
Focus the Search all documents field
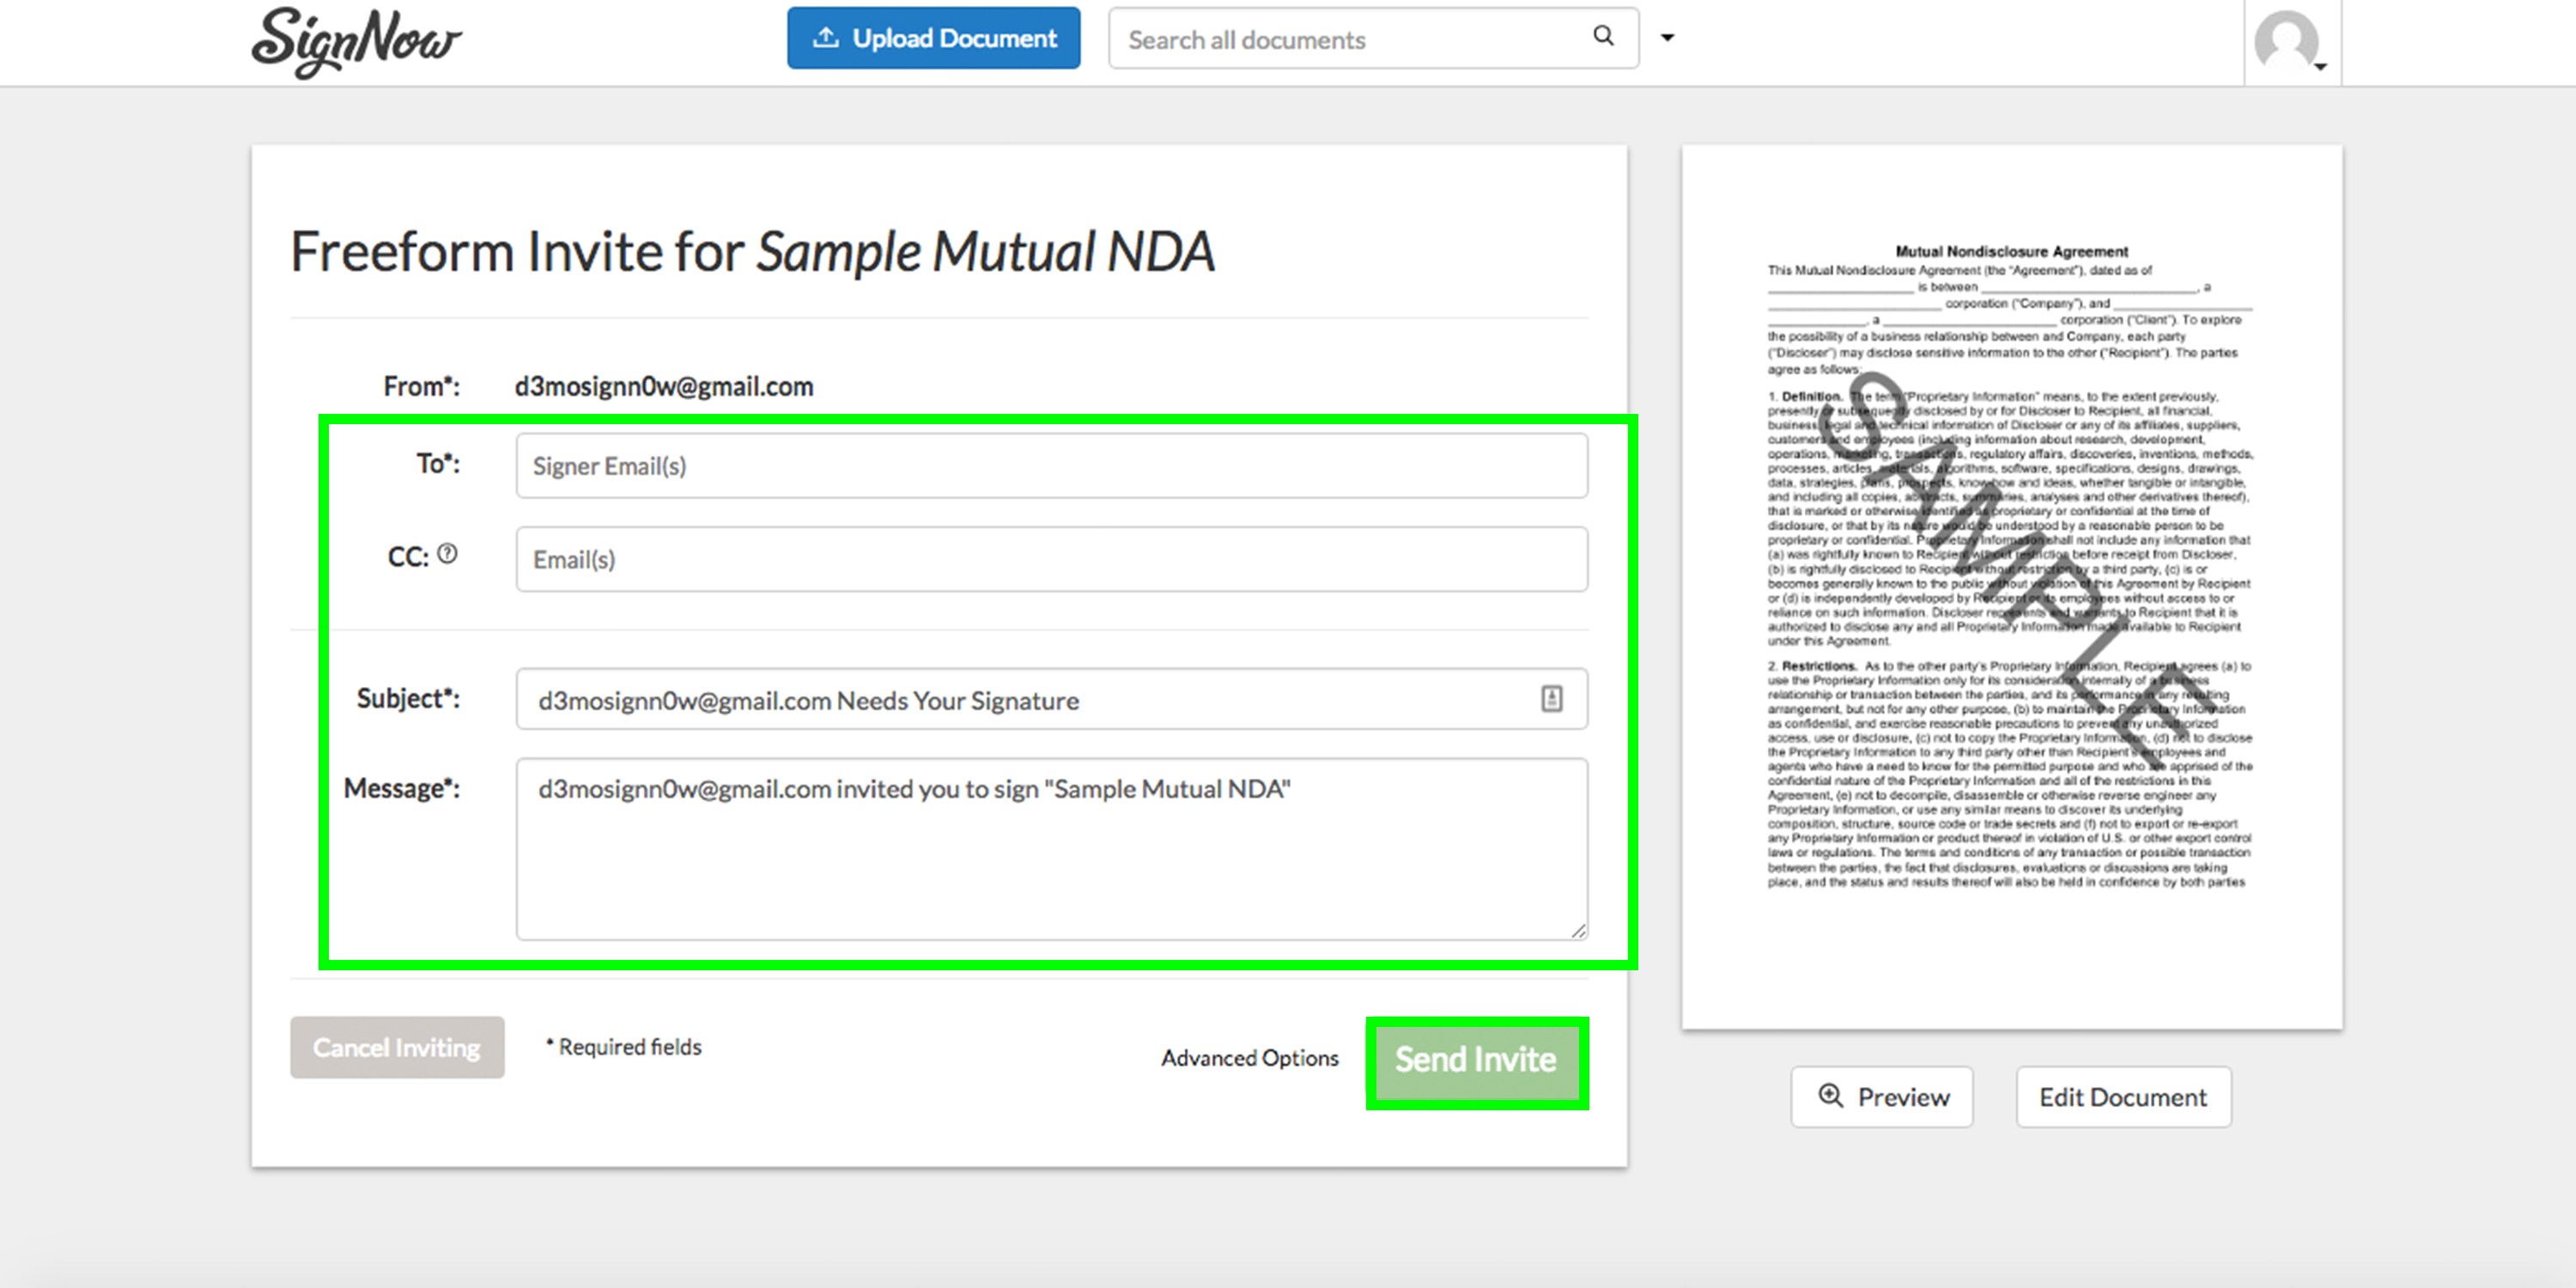point(1350,39)
